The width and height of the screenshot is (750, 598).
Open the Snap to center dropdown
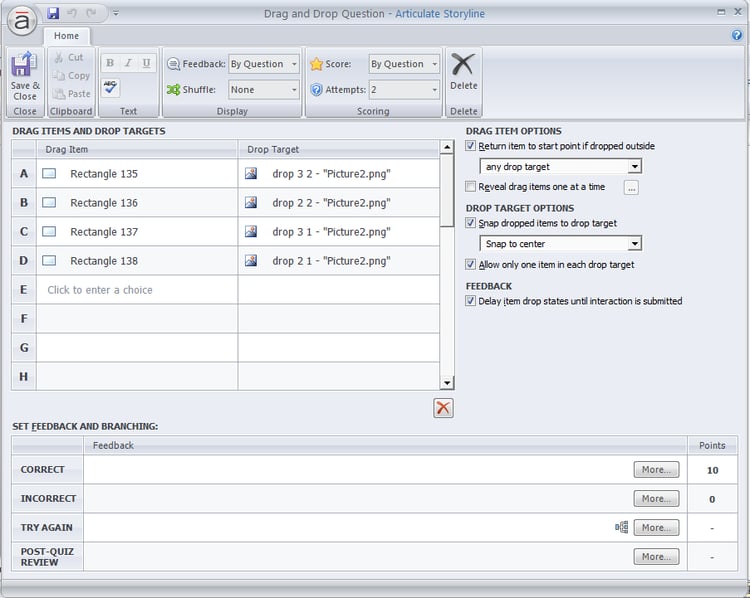[560, 244]
